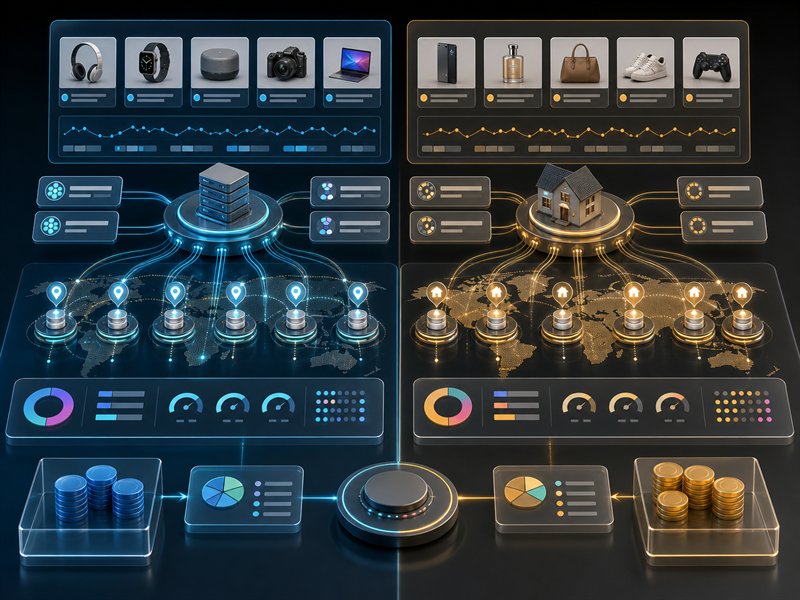The height and width of the screenshot is (600, 800).
Task: Open the upper-right card beside the house hub
Action: click(x=720, y=191)
